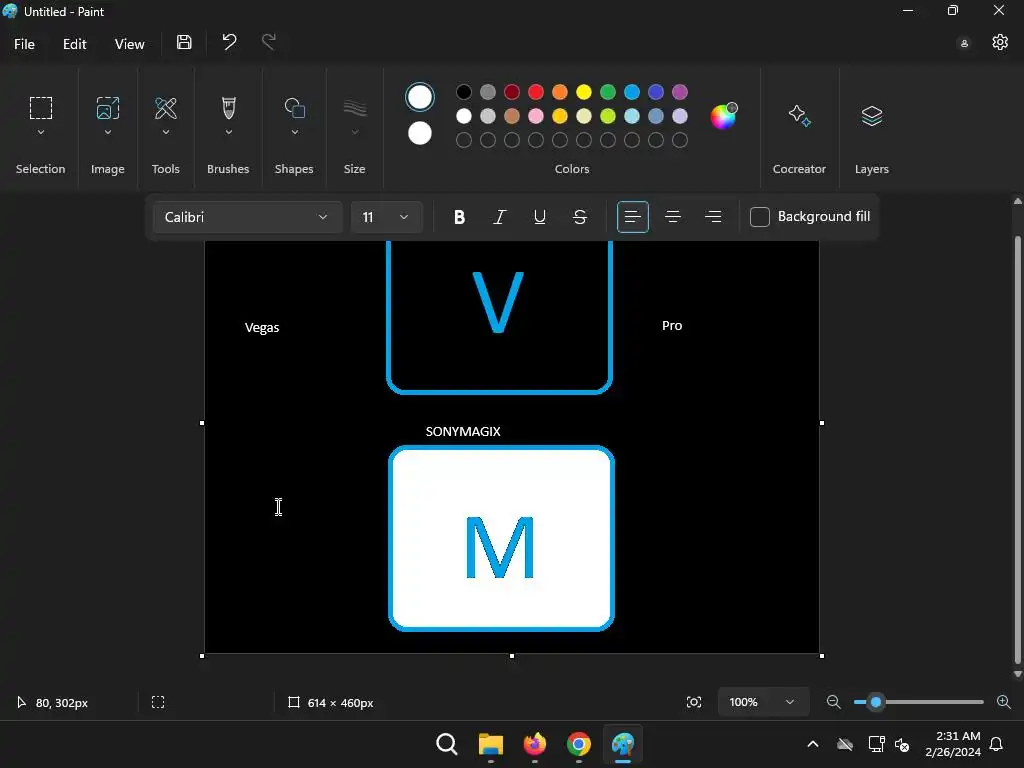Click the Pro text on canvas
Image resolution: width=1024 pixels, height=768 pixels.
click(672, 325)
